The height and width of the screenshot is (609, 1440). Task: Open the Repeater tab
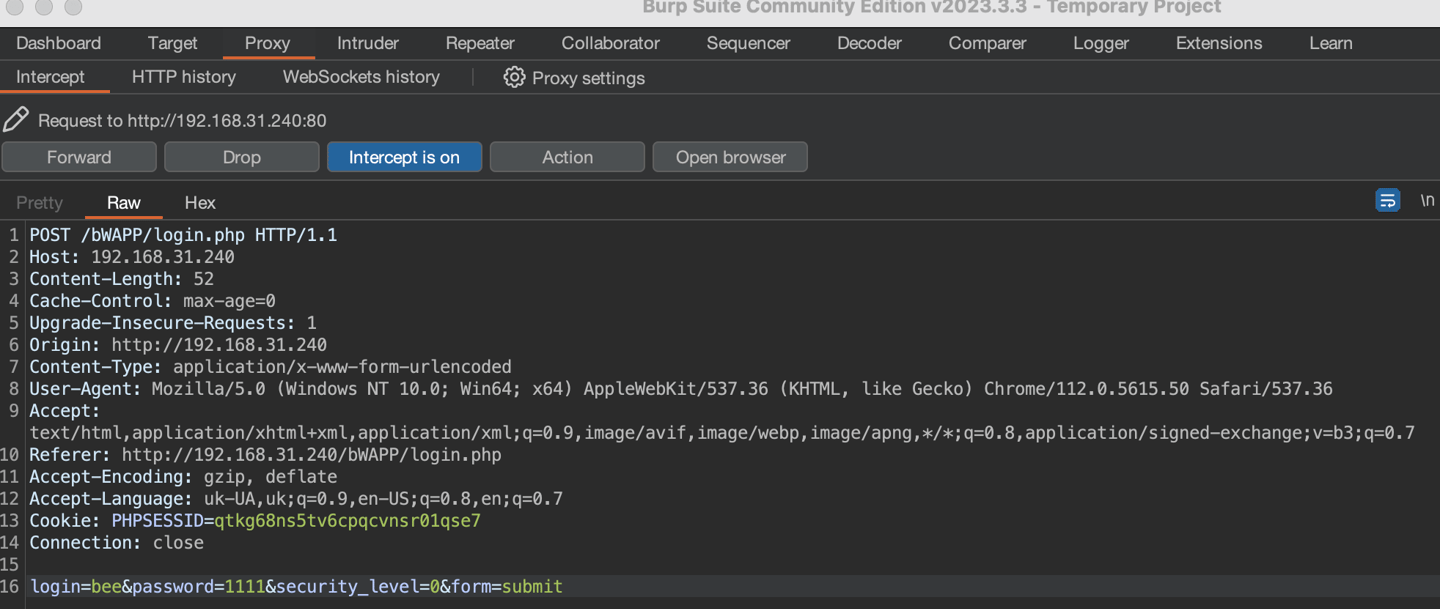[480, 43]
